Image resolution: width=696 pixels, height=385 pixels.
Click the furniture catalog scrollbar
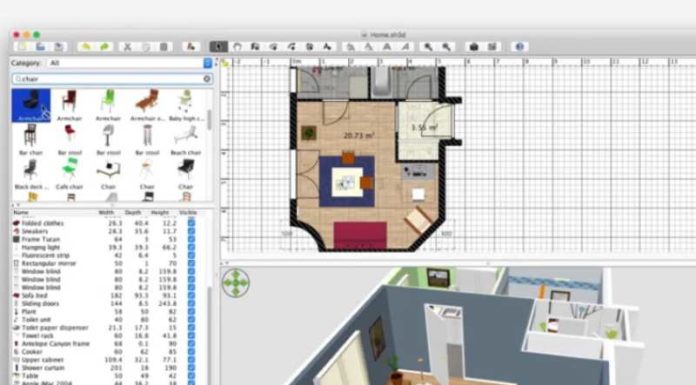pyautogui.click(x=209, y=120)
